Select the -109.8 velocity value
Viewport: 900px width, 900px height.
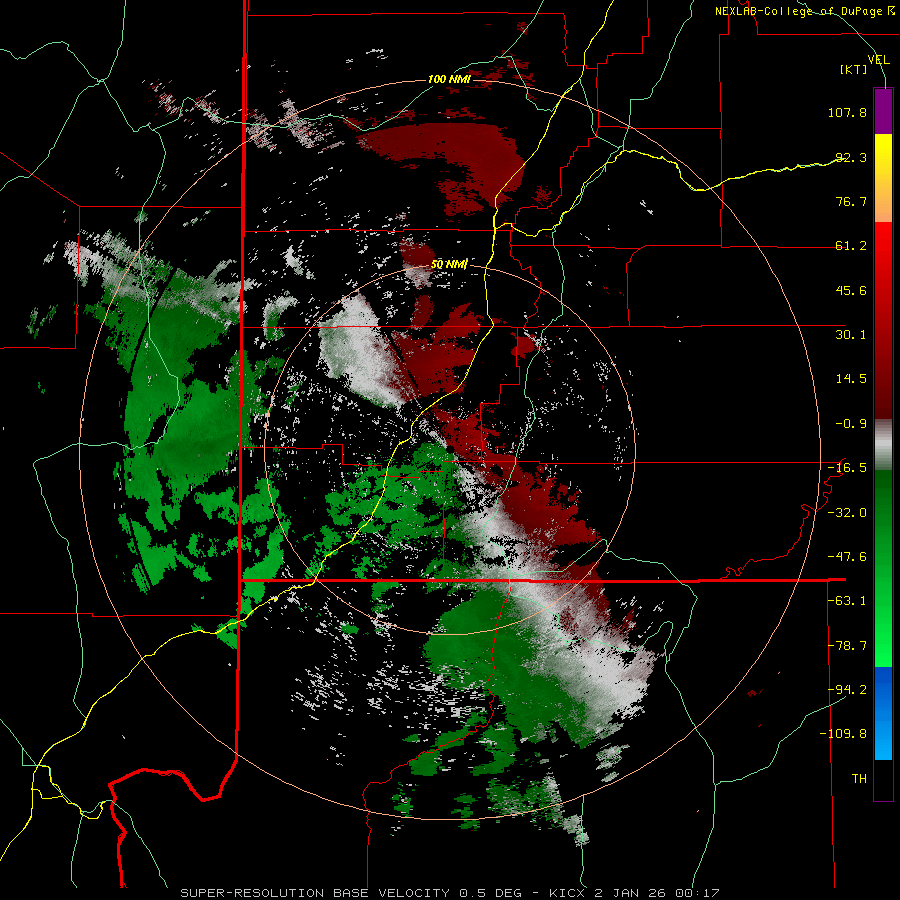pos(843,734)
